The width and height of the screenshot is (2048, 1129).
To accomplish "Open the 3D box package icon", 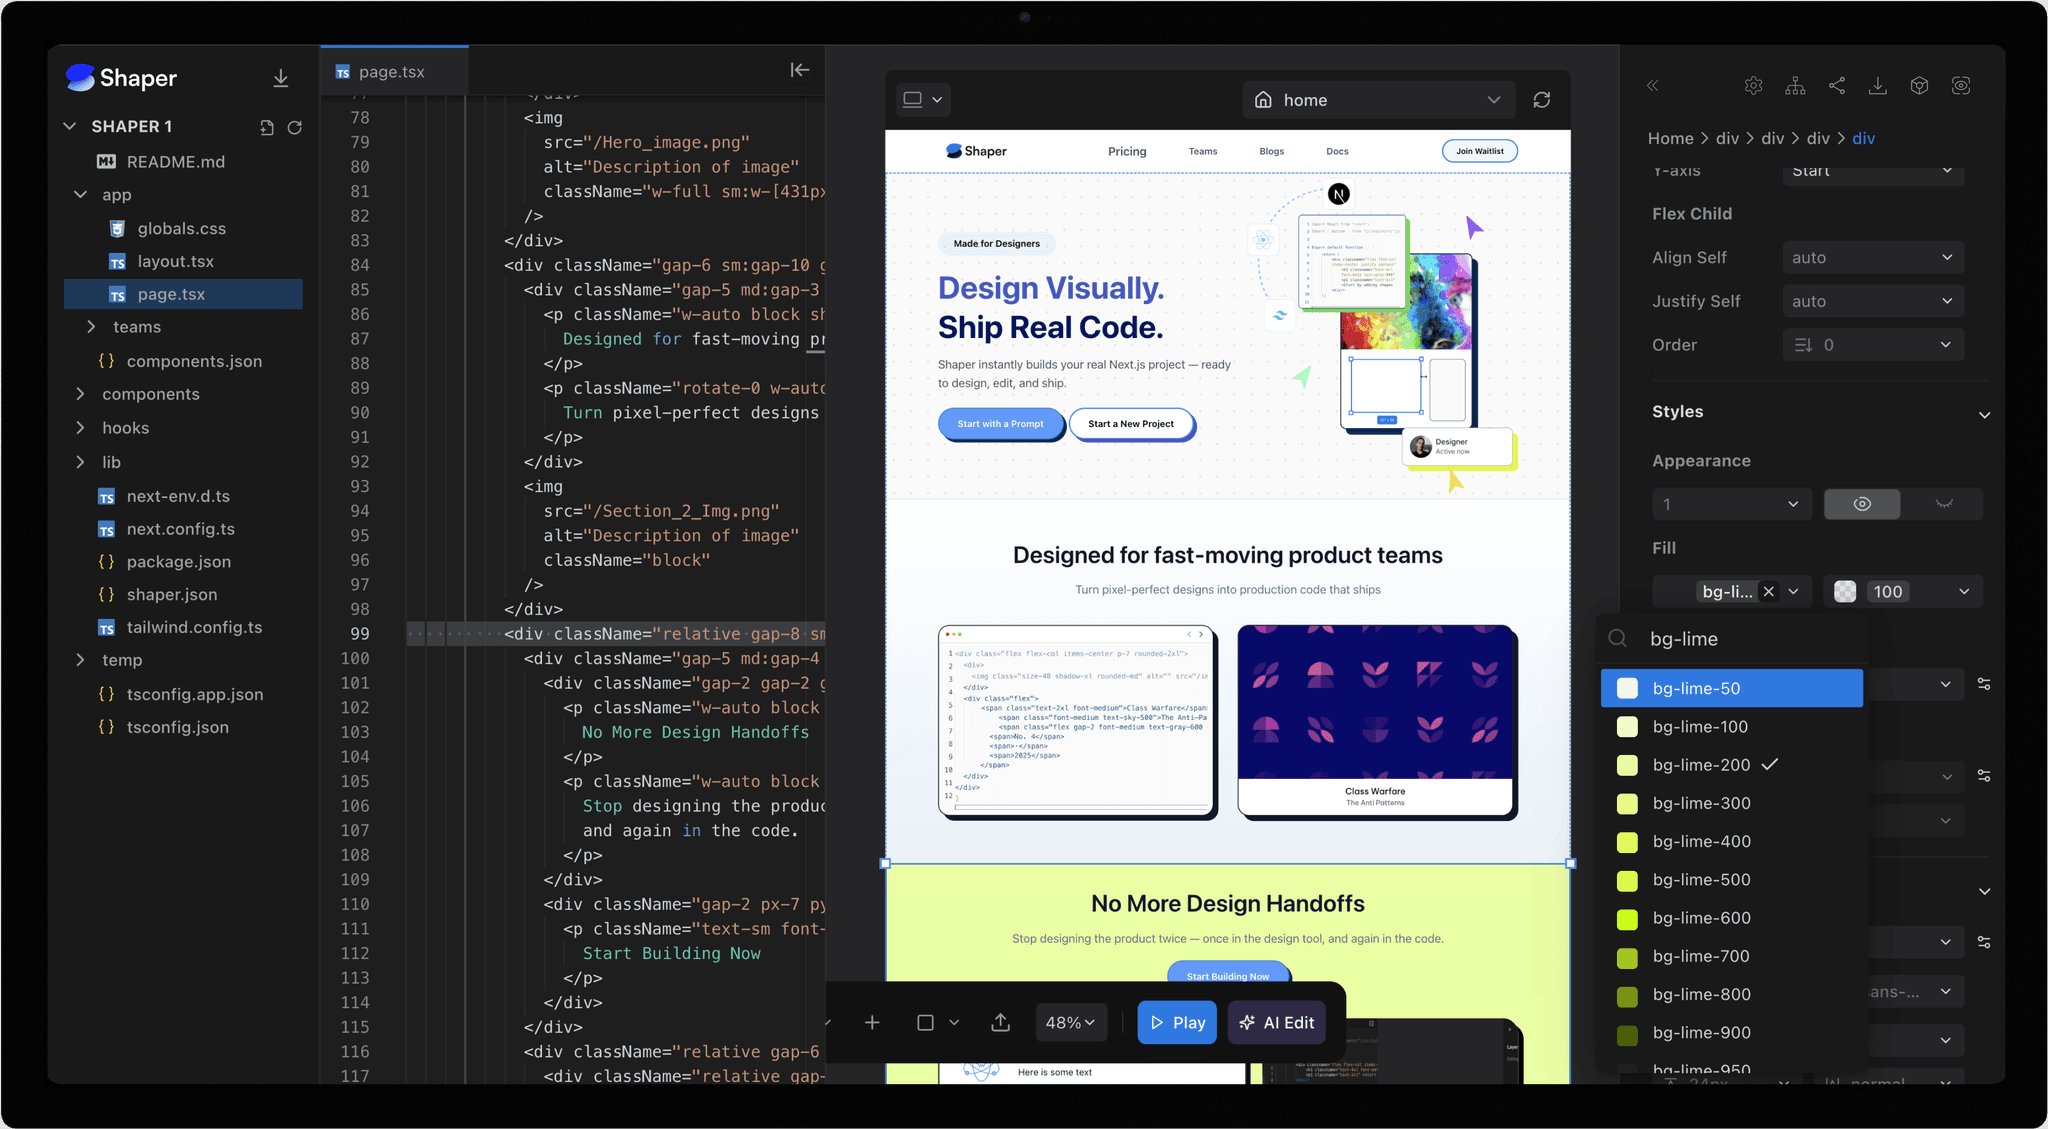I will coord(1919,86).
